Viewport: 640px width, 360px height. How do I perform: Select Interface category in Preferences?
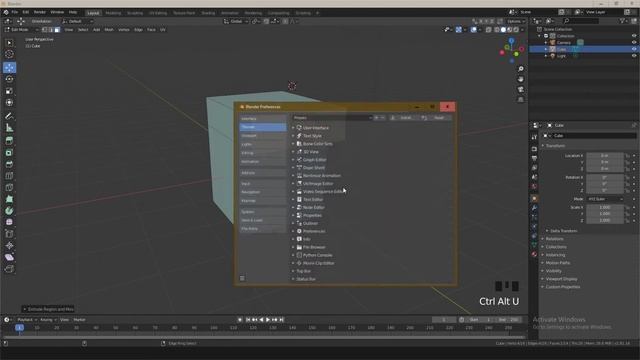pos(263,119)
